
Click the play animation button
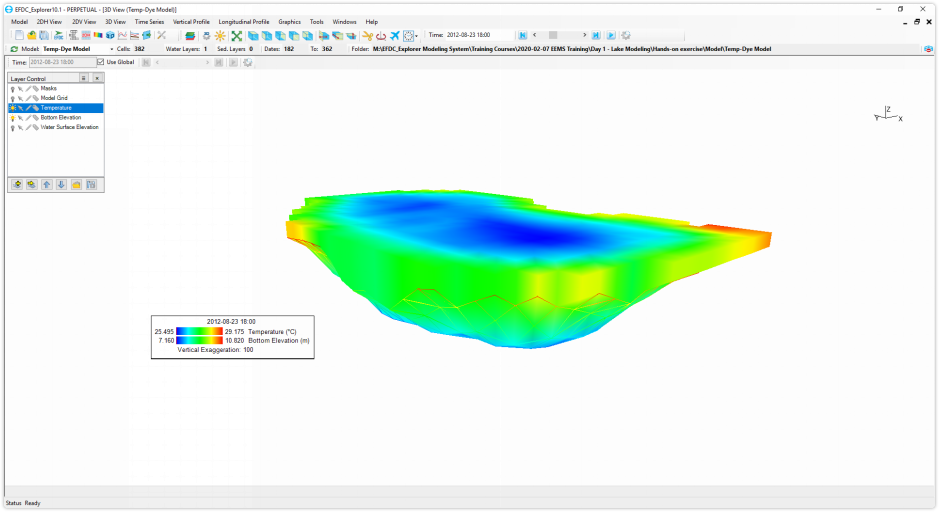[x=611, y=35]
